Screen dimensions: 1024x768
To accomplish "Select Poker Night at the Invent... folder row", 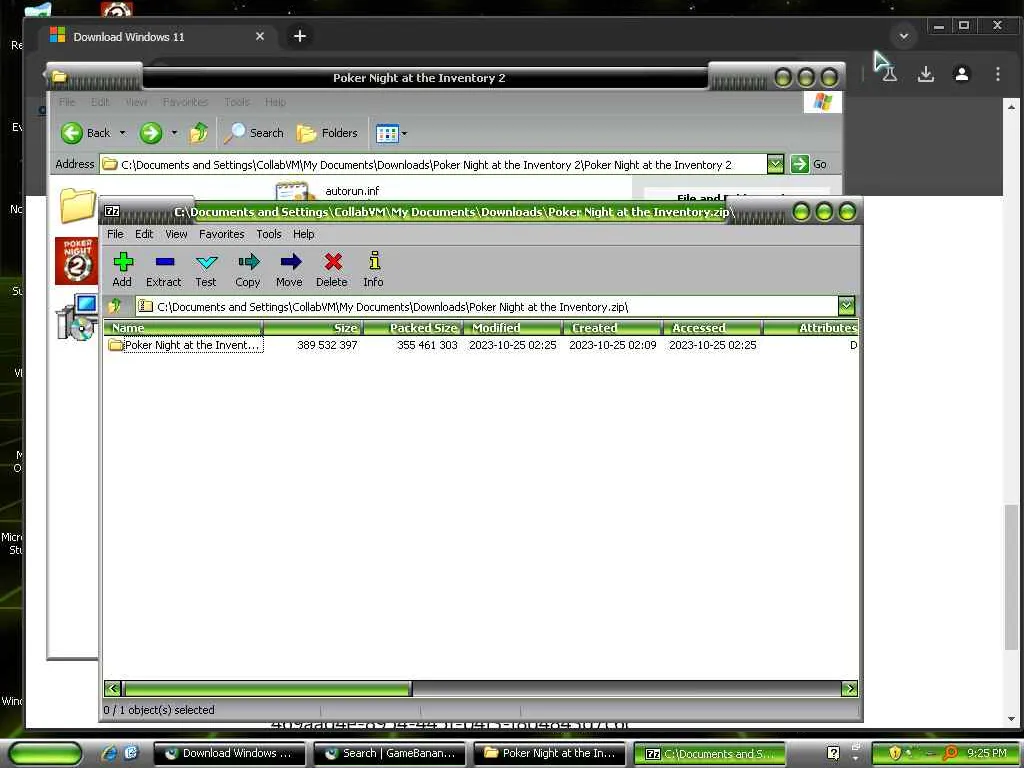I will 185,345.
